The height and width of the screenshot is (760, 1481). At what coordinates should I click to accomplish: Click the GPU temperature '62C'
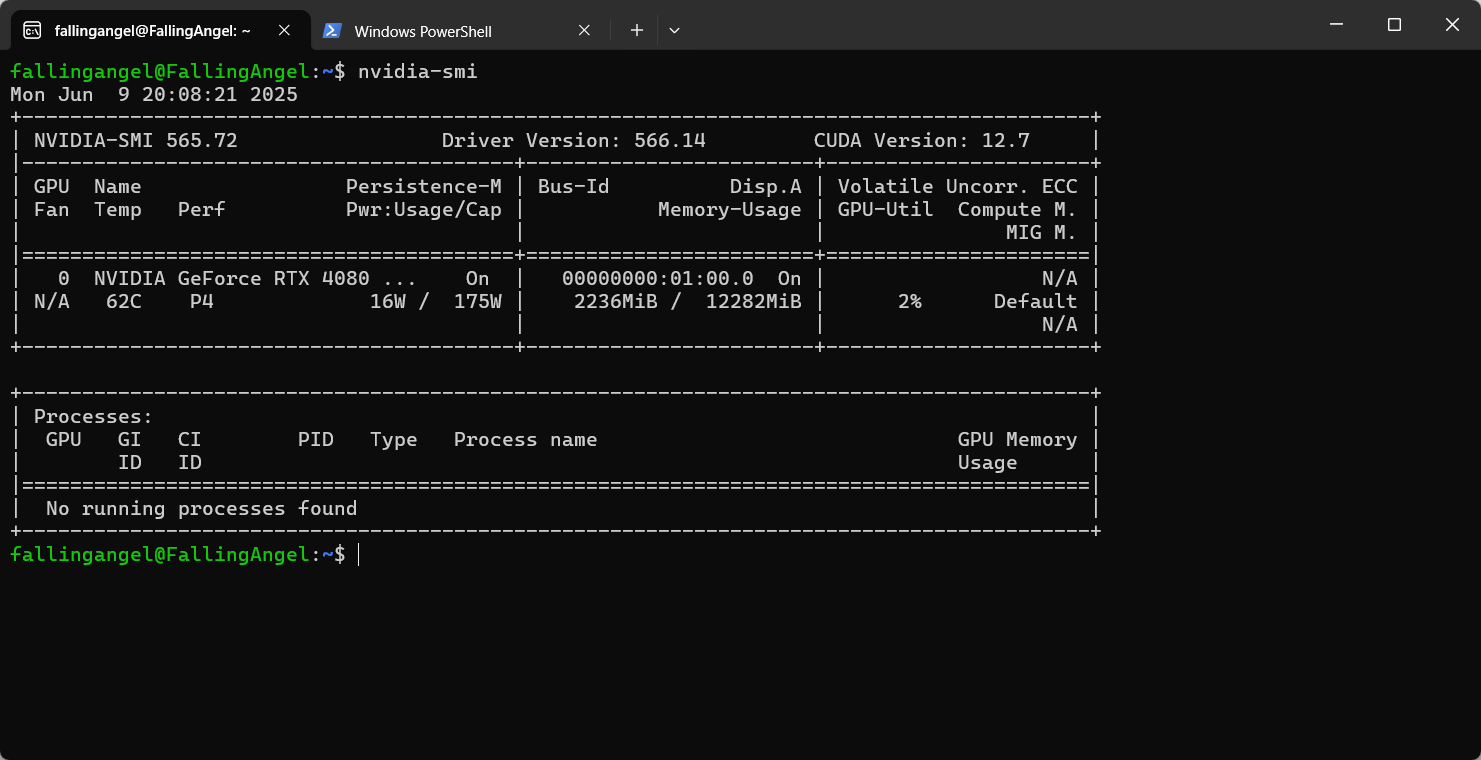pyautogui.click(x=124, y=302)
